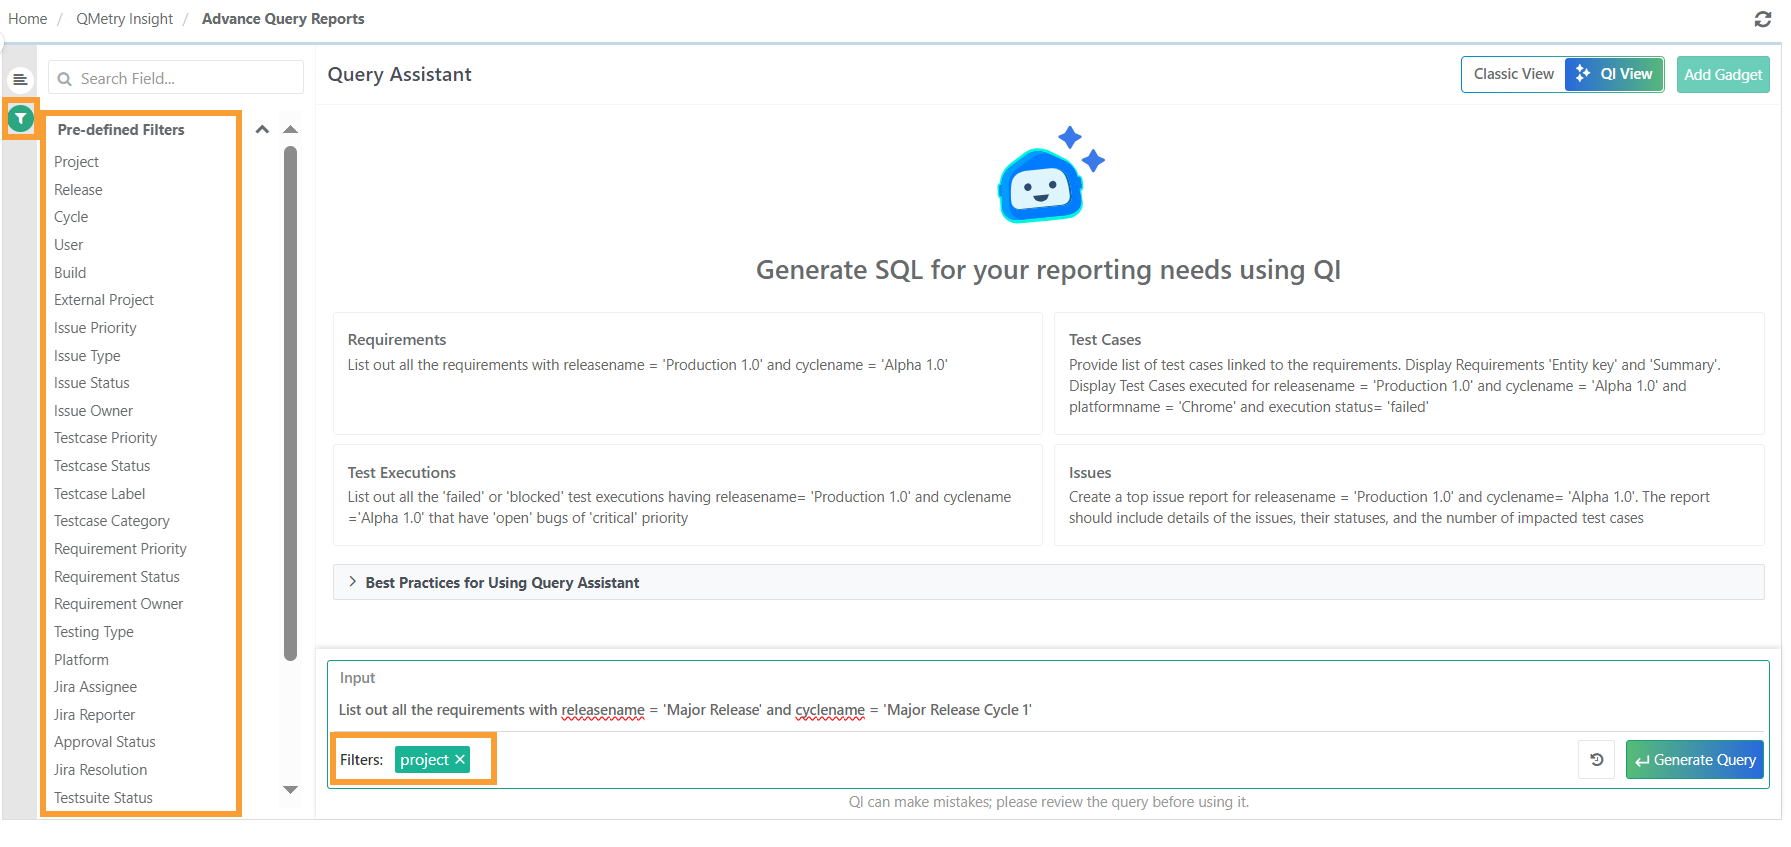Switch to Classic View

coord(1513,75)
